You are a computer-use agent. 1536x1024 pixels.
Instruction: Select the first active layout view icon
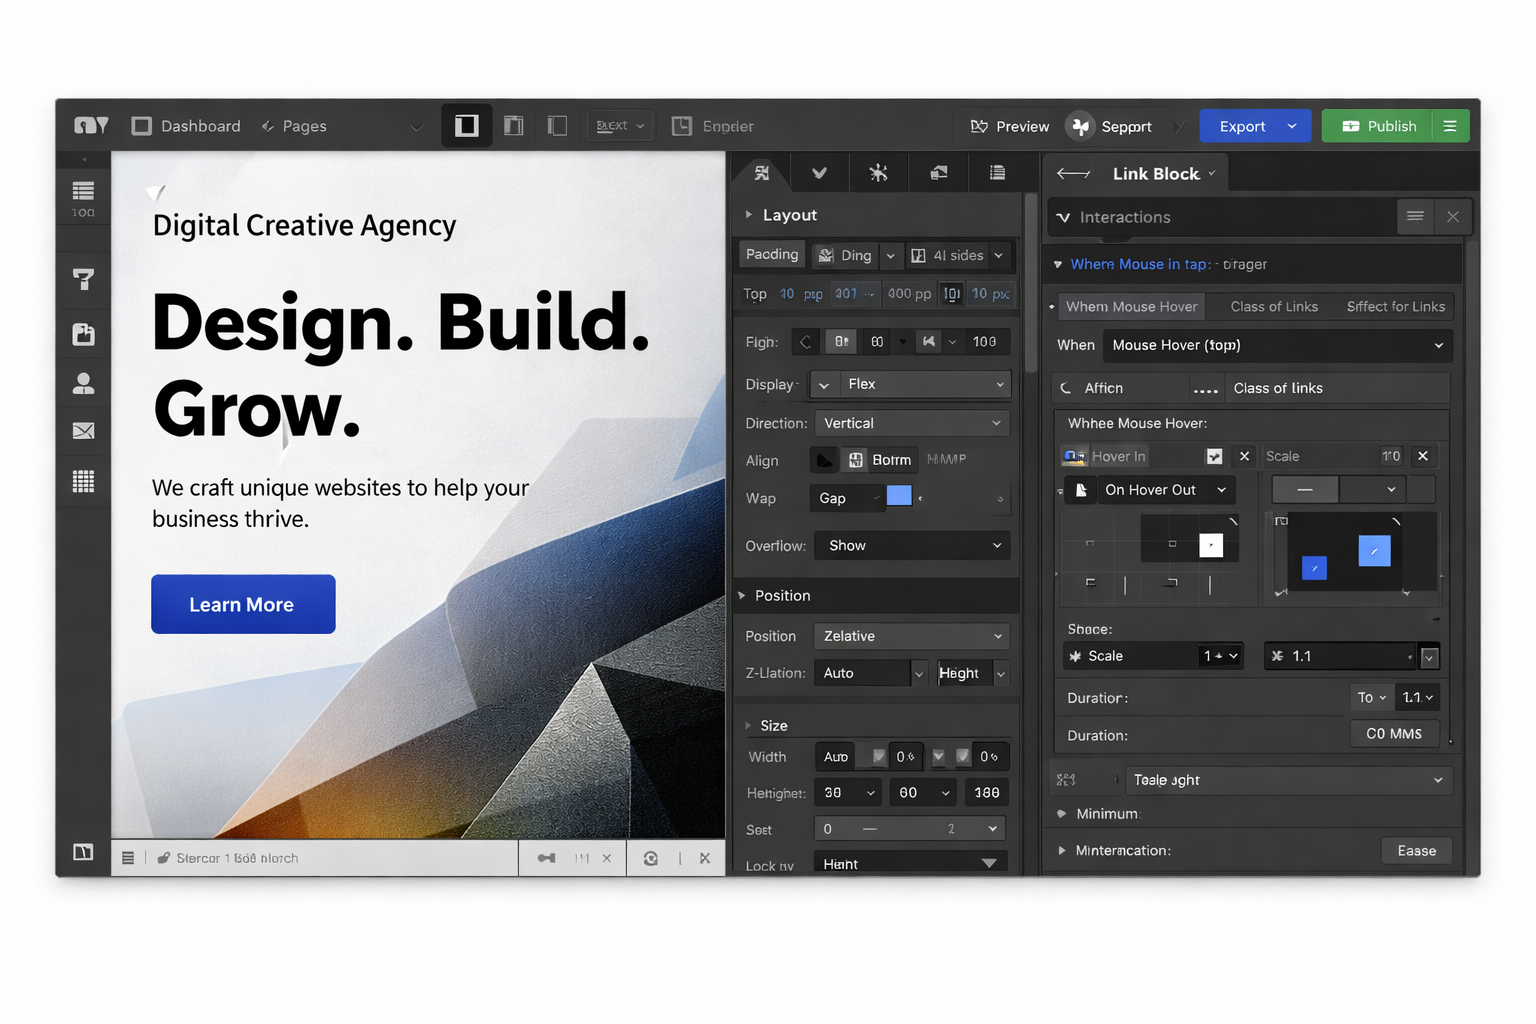point(467,126)
